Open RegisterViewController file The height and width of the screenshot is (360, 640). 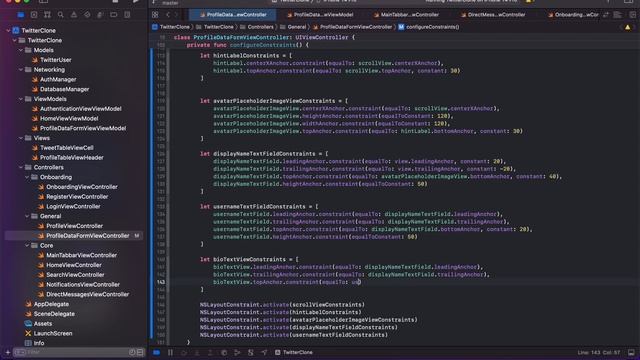[77, 197]
